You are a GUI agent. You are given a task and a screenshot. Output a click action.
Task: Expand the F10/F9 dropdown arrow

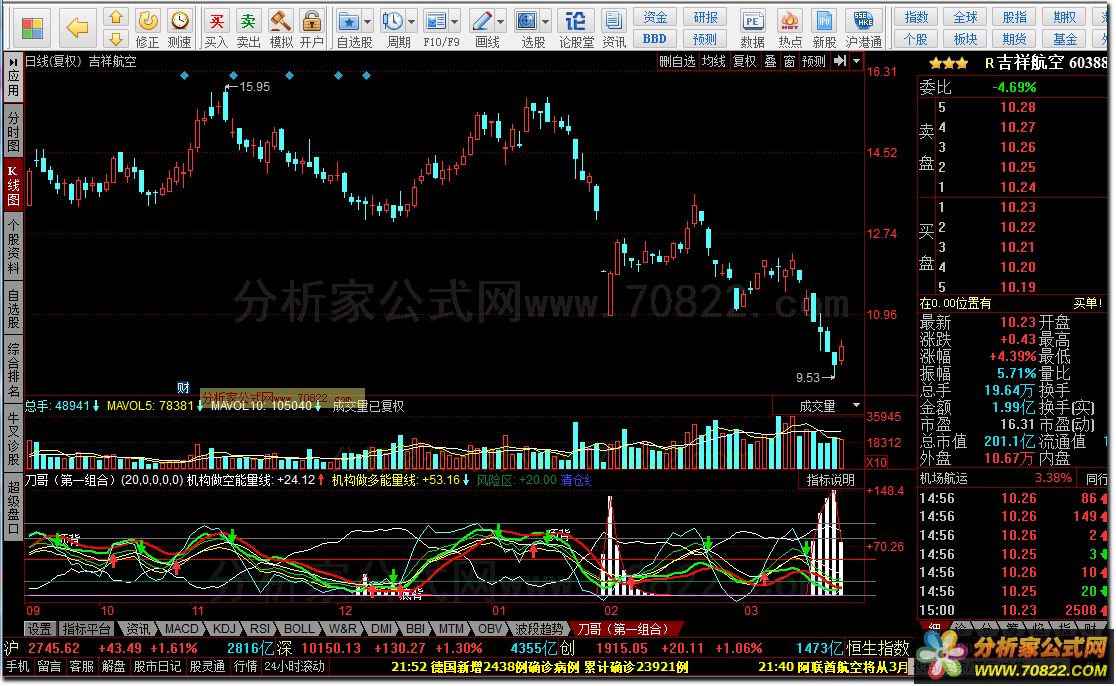(x=455, y=22)
